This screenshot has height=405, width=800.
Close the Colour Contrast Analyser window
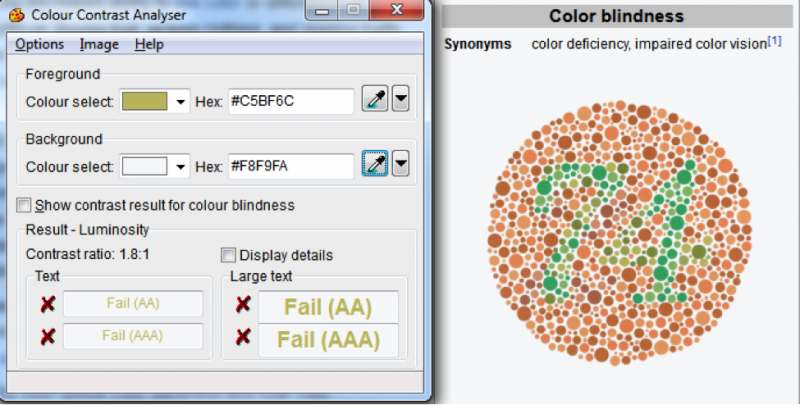(x=395, y=12)
